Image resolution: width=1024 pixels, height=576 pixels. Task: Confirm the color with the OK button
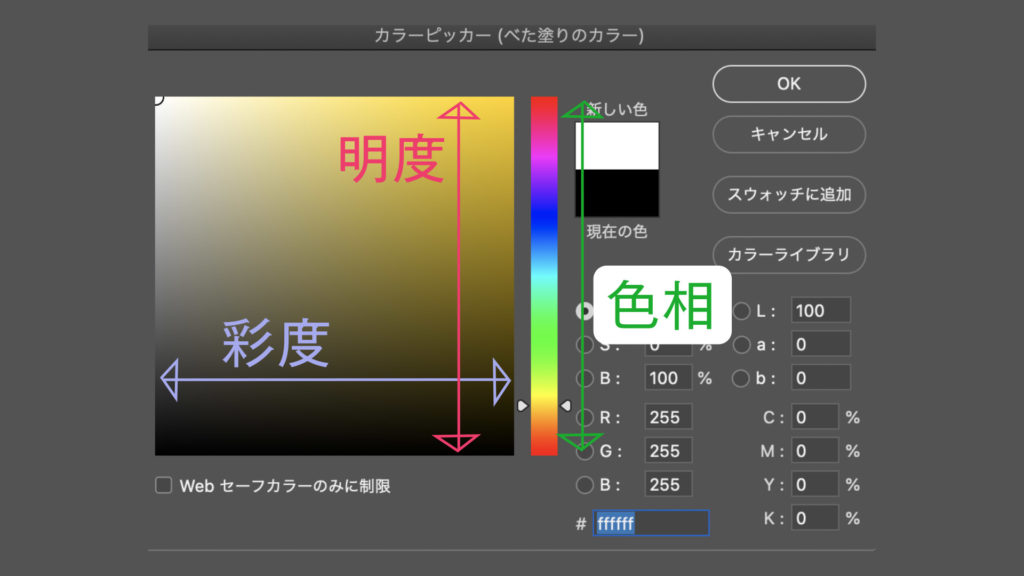(x=789, y=84)
